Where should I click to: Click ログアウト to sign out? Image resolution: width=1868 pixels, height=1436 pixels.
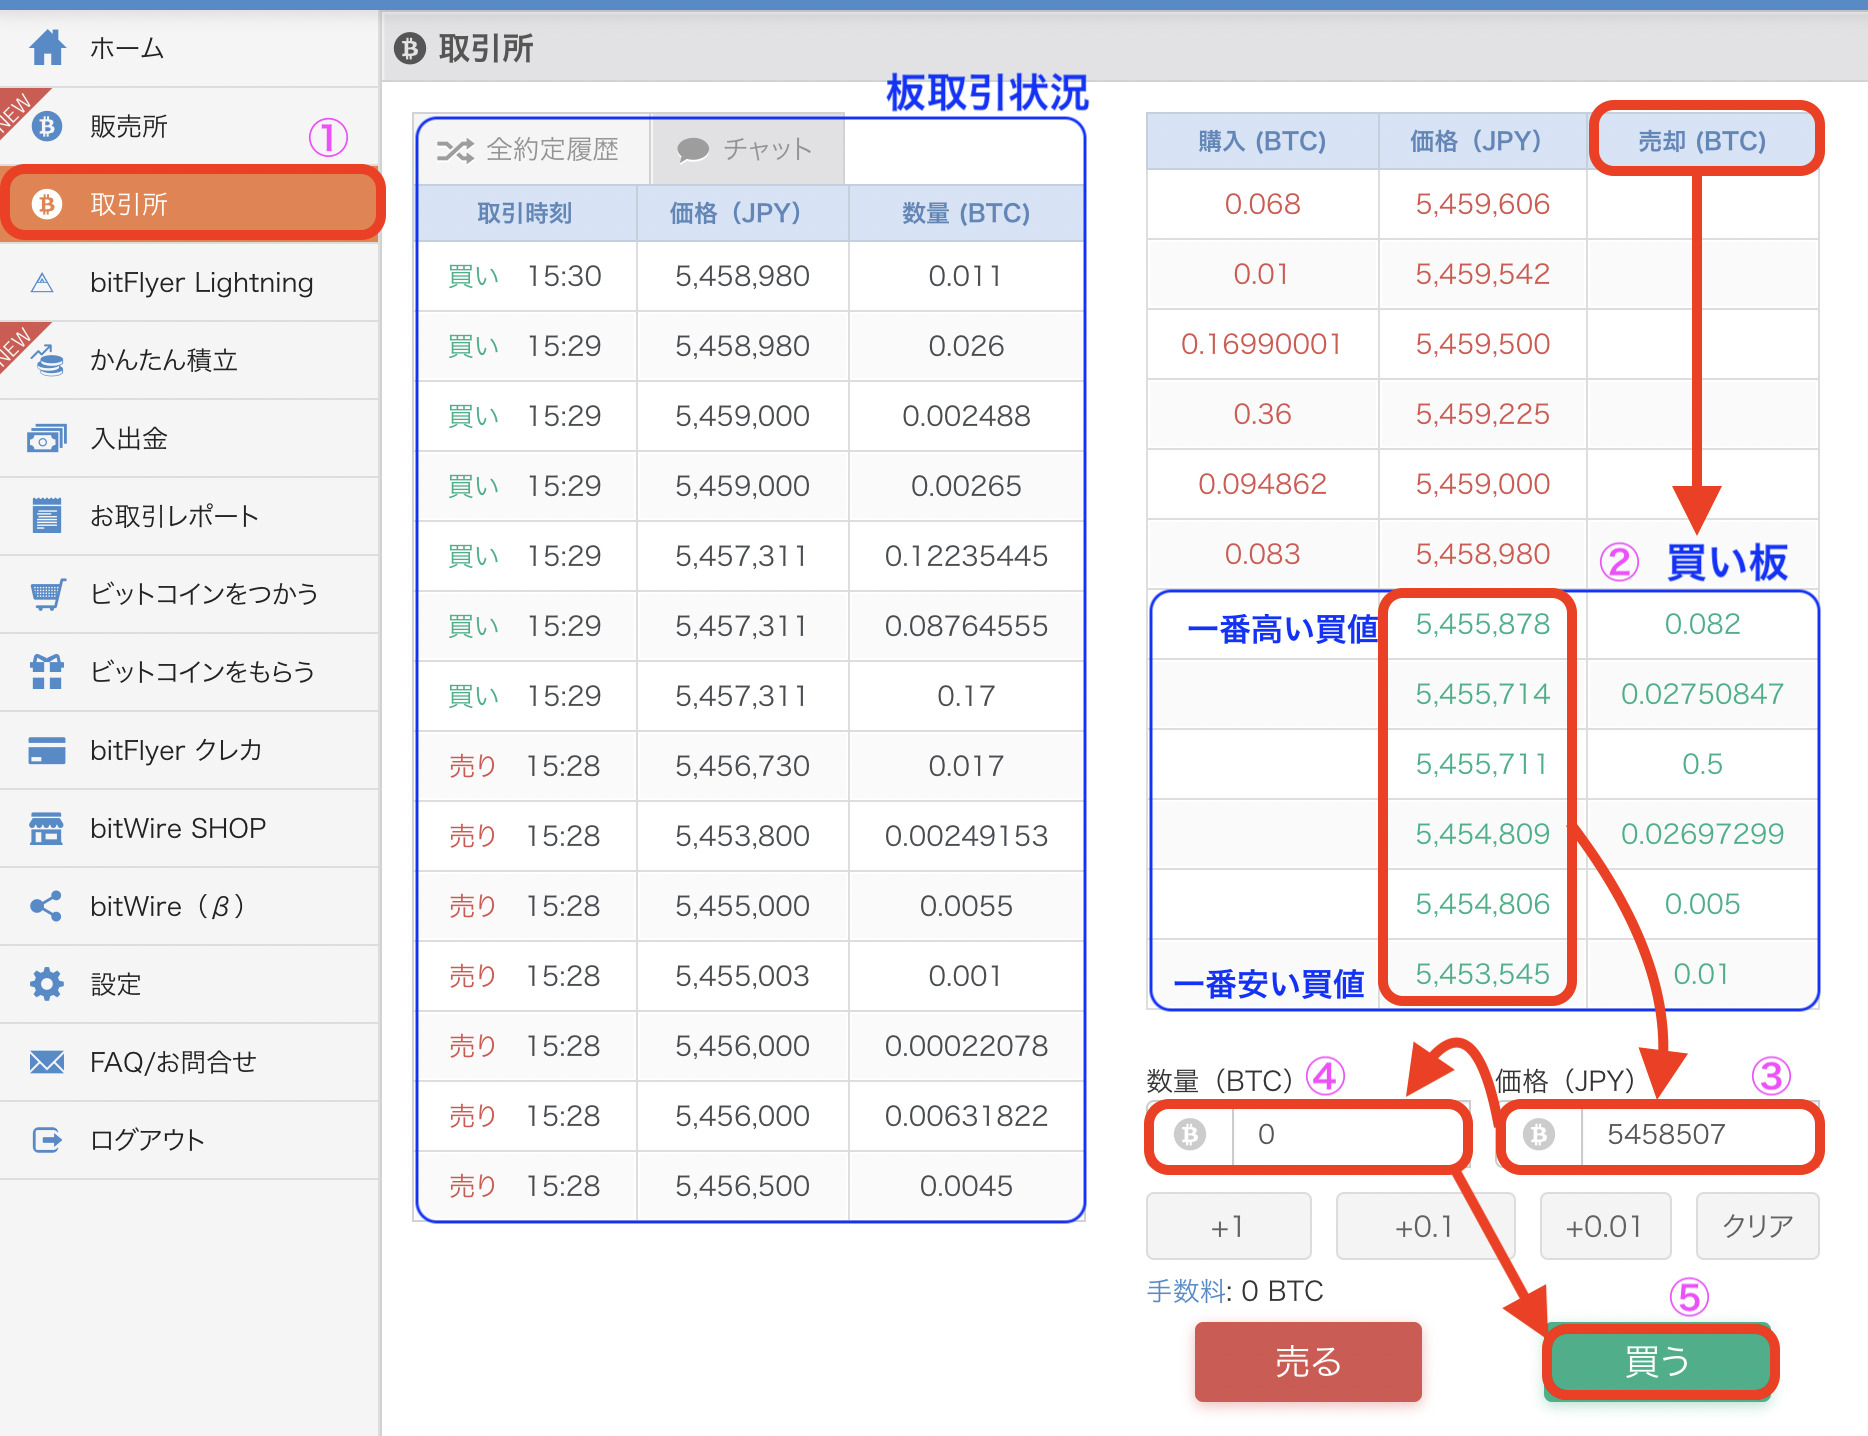pyautogui.click(x=189, y=1140)
